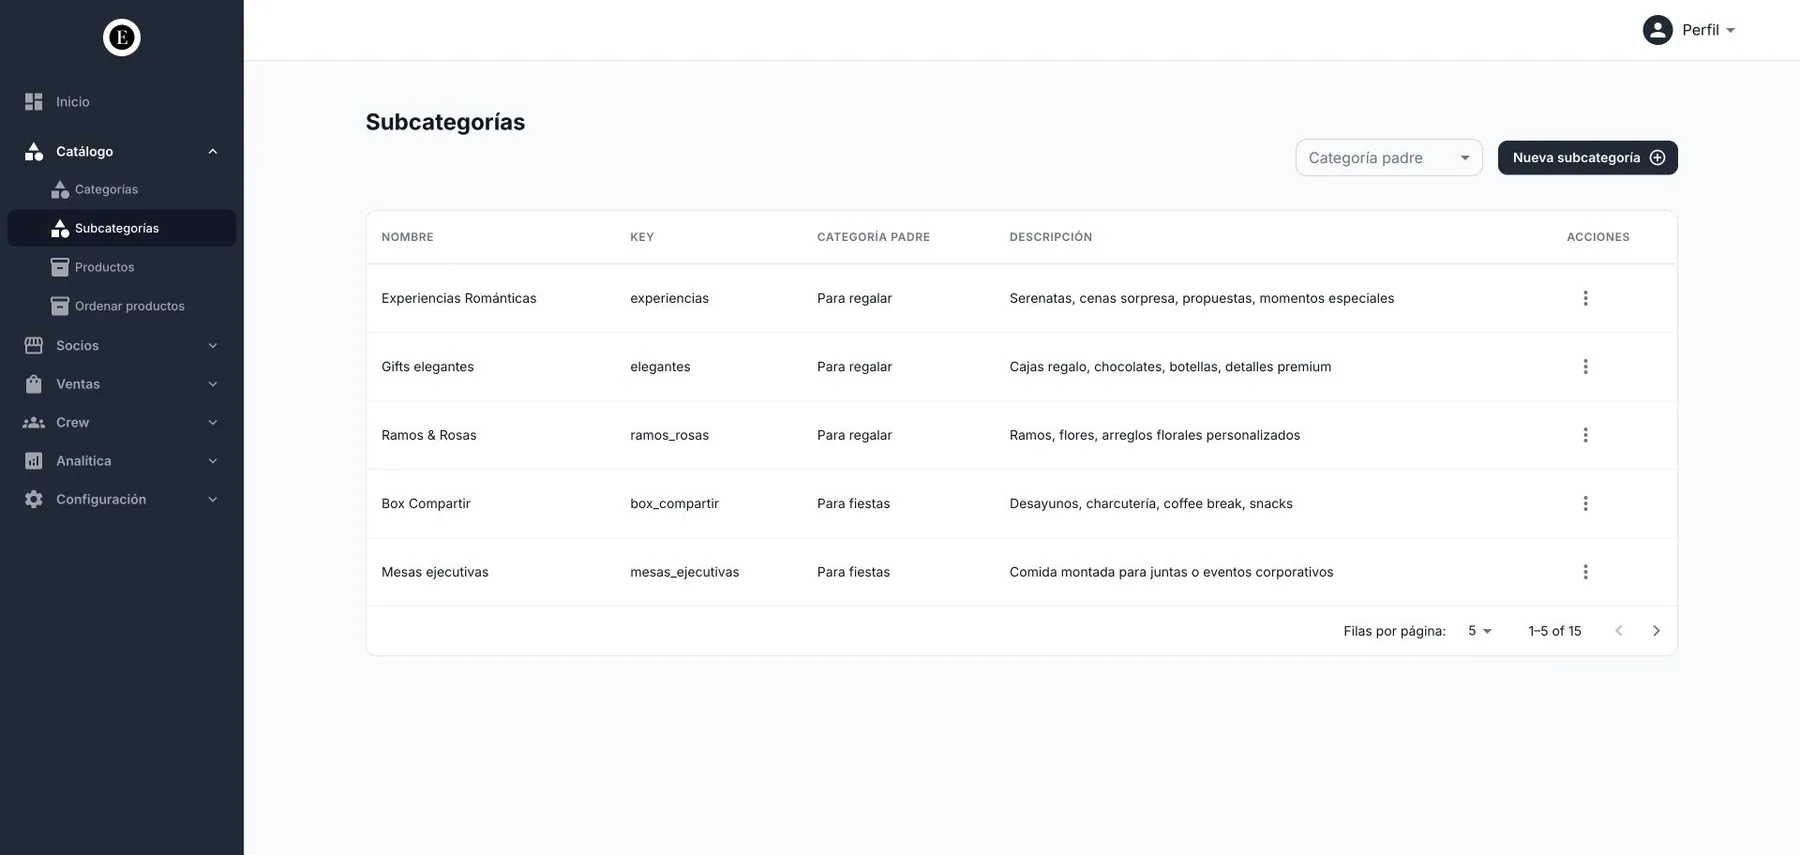
Task: Click the 'elegantes' key cell
Action: point(660,367)
